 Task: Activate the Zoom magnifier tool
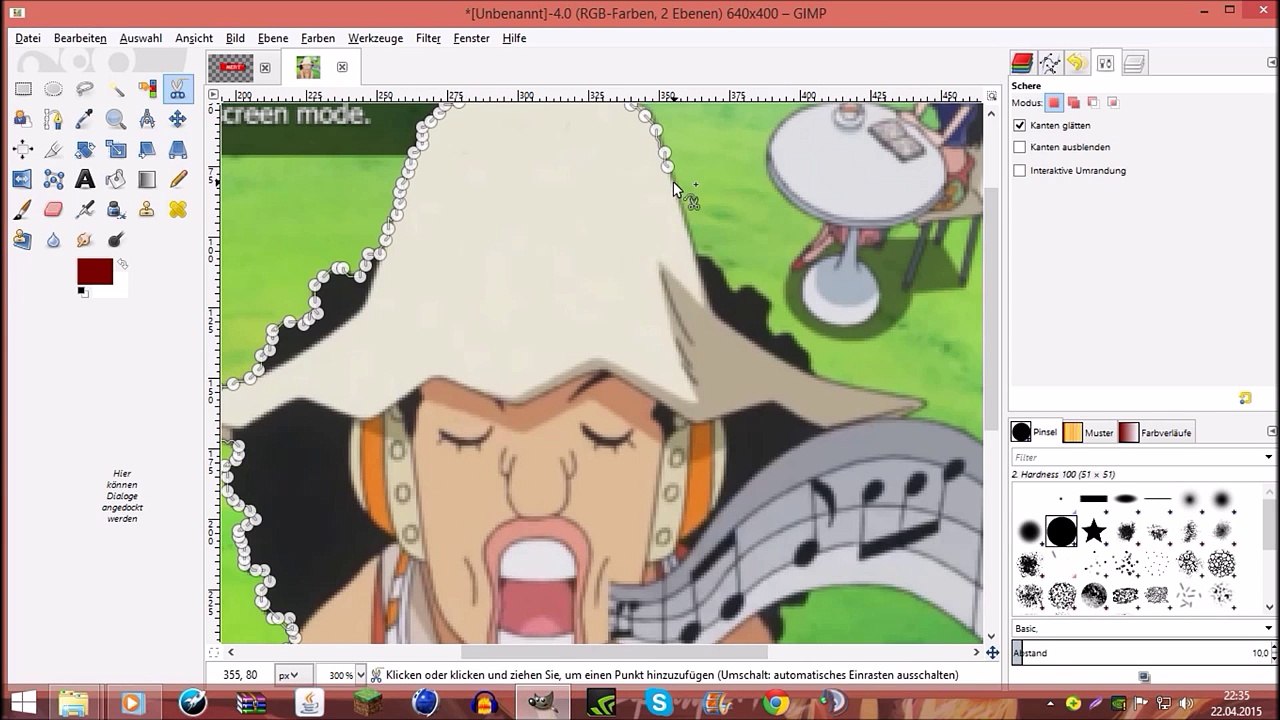click(x=116, y=119)
